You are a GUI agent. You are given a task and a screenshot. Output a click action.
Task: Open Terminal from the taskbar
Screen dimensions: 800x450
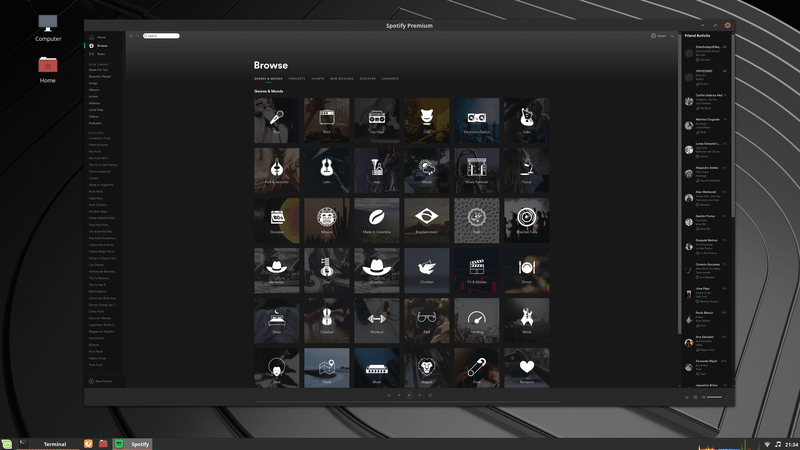50,444
